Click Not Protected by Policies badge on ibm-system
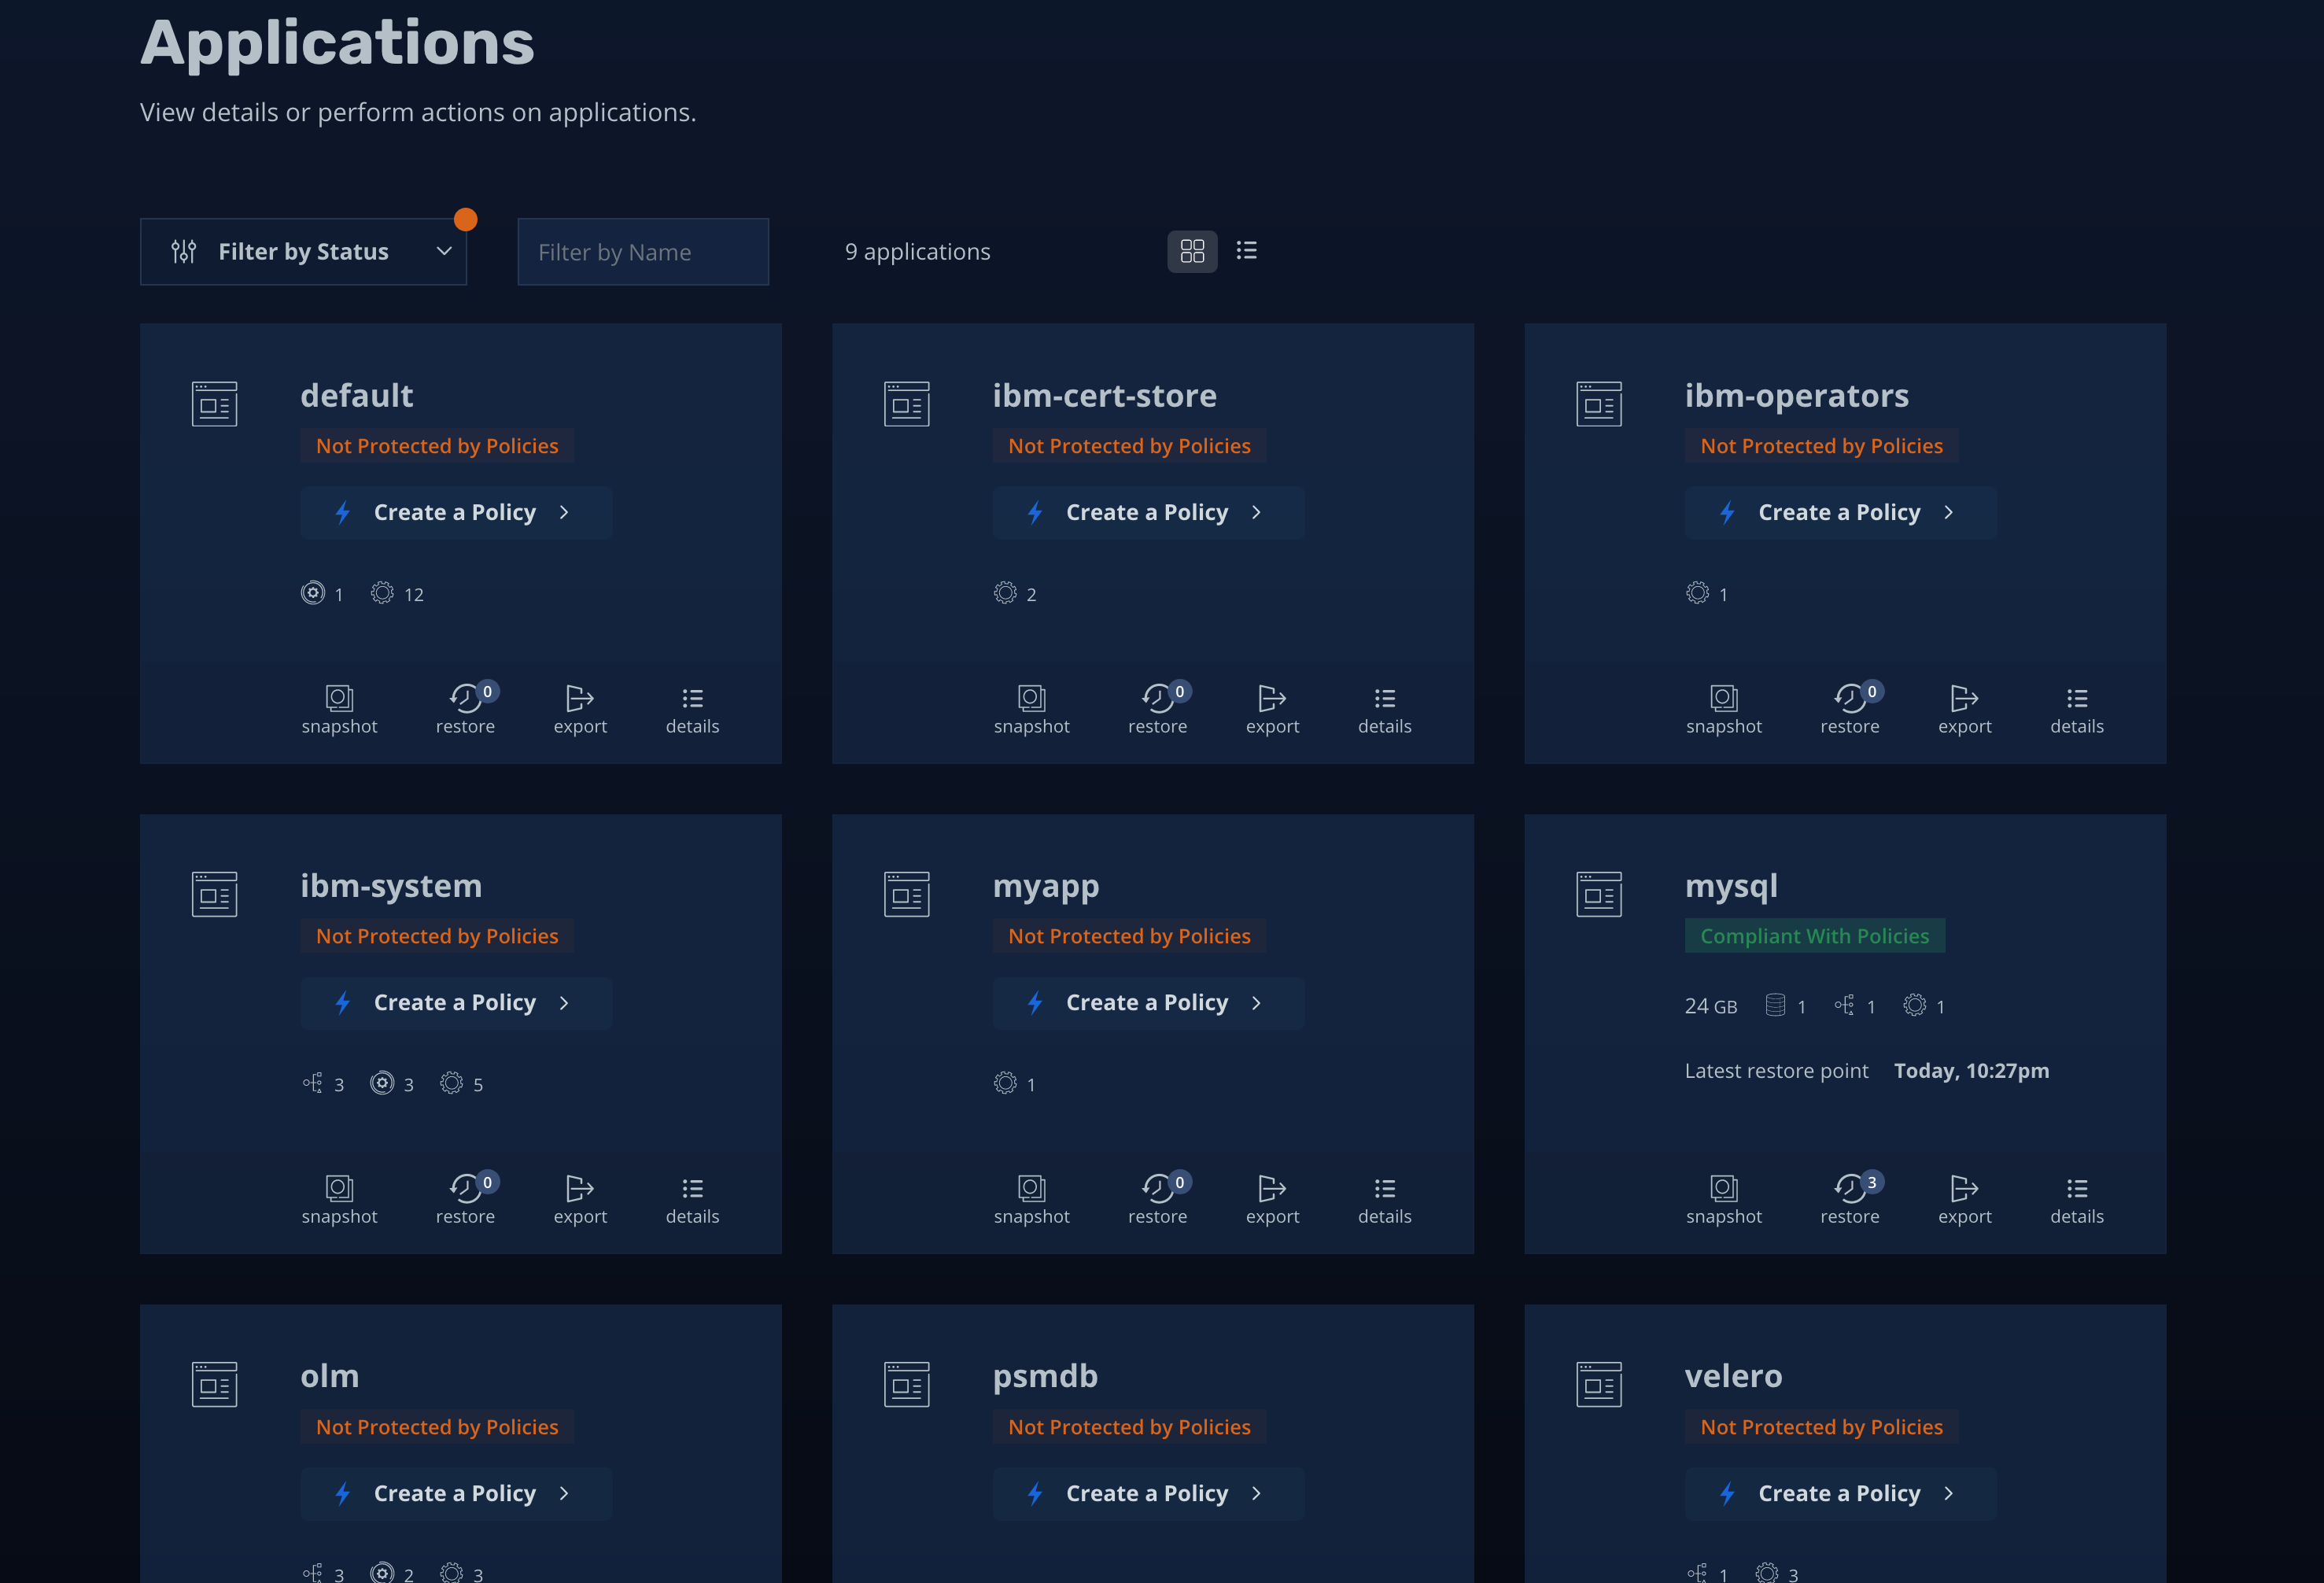 click(x=437, y=936)
